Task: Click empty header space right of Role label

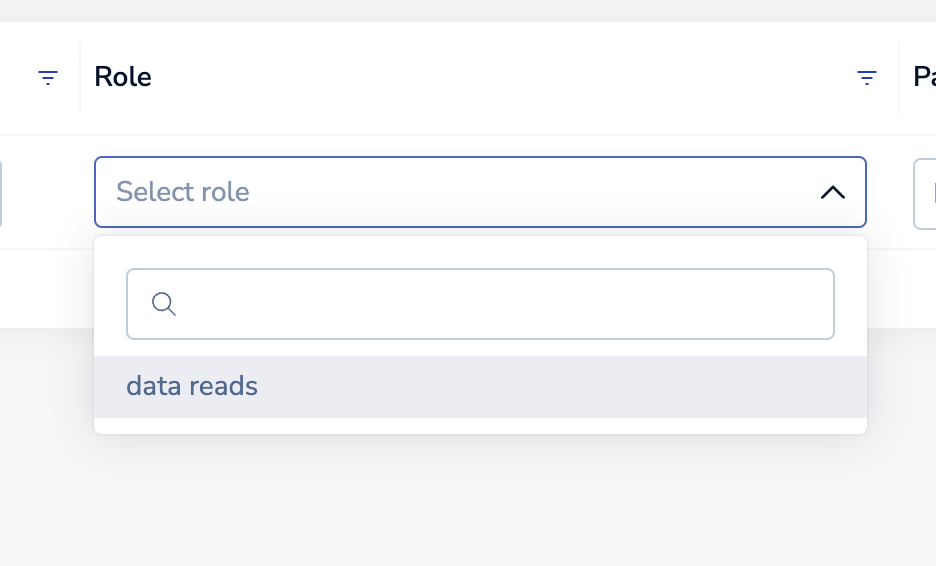Action: tap(500, 77)
